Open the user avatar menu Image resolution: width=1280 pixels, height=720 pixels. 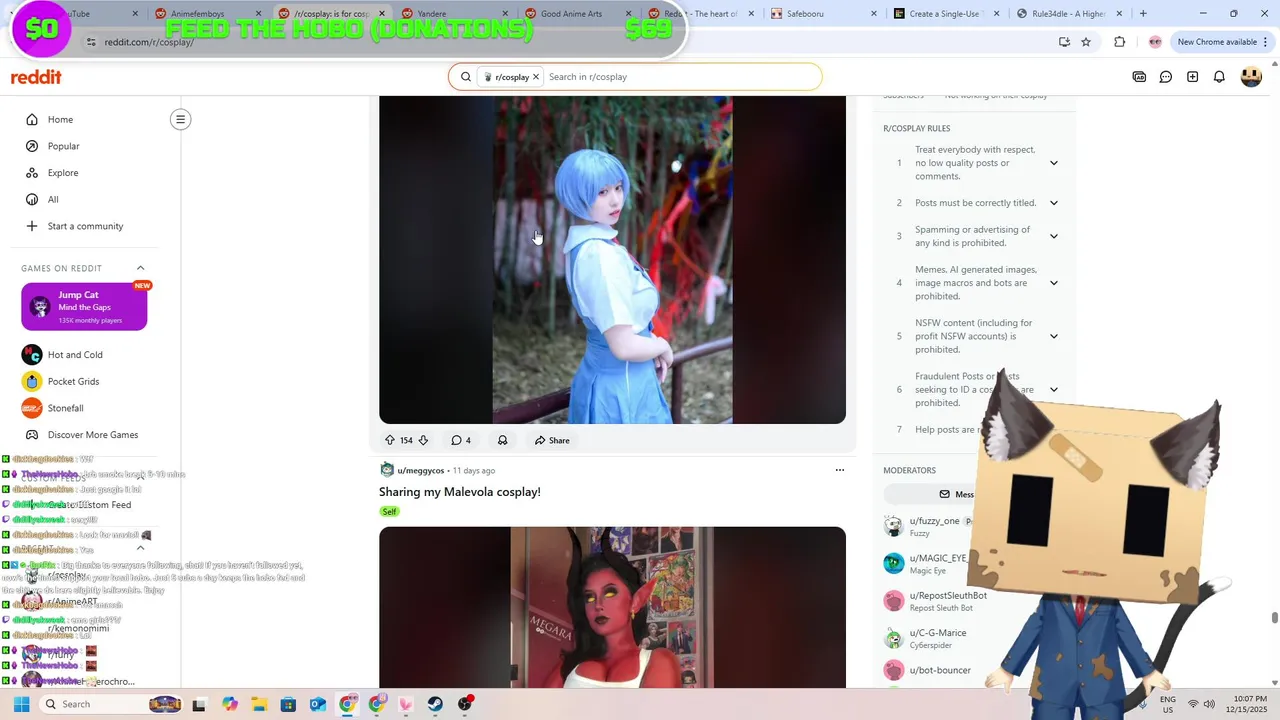(1251, 77)
